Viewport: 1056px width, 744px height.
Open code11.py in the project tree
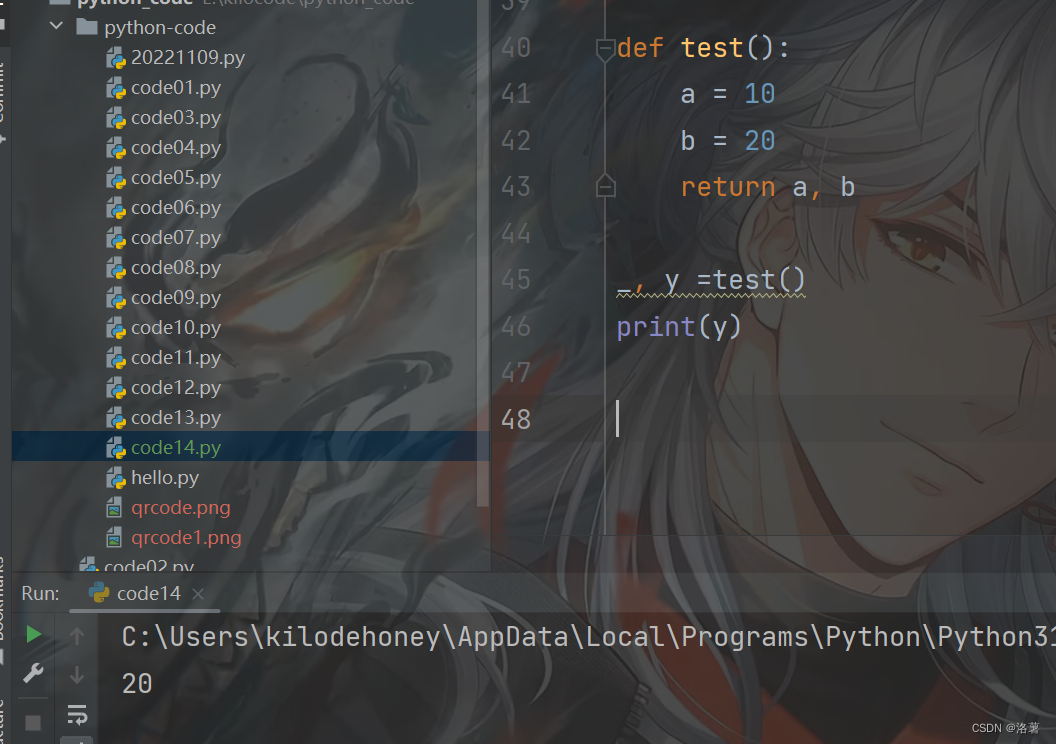click(x=176, y=358)
